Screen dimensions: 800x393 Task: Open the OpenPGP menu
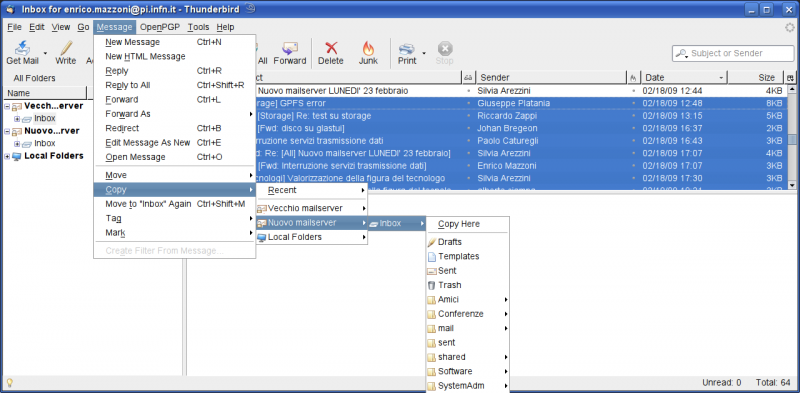click(x=160, y=27)
